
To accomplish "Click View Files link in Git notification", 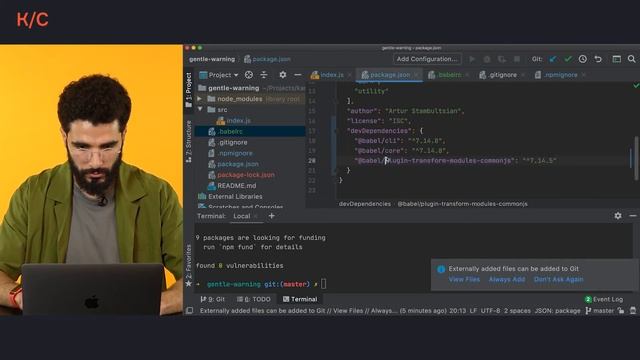I will (464, 280).
